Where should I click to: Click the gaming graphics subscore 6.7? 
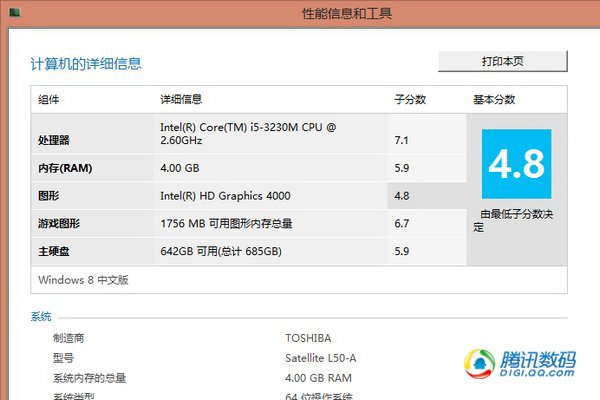tap(402, 223)
